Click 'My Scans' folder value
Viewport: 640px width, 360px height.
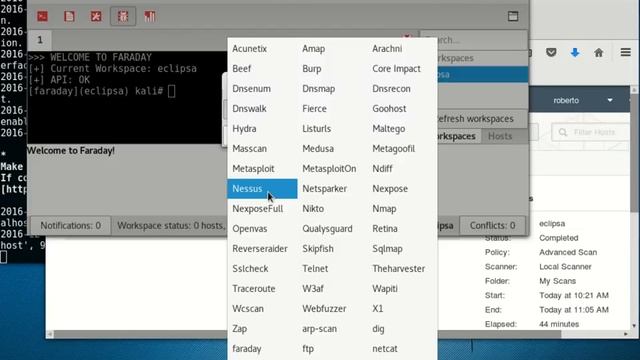tap(557, 281)
